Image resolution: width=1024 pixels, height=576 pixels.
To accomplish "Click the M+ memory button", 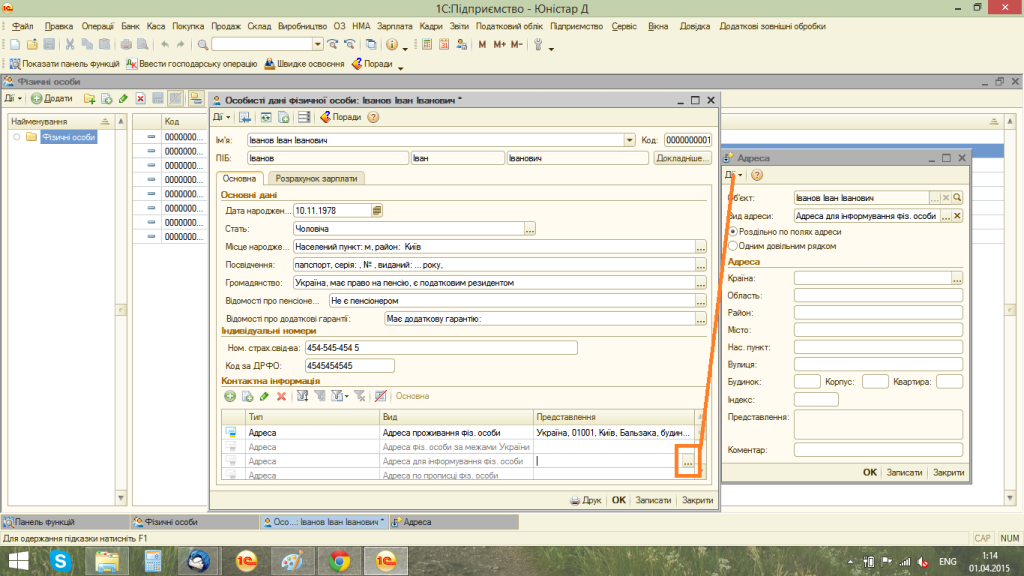I will click(500, 44).
